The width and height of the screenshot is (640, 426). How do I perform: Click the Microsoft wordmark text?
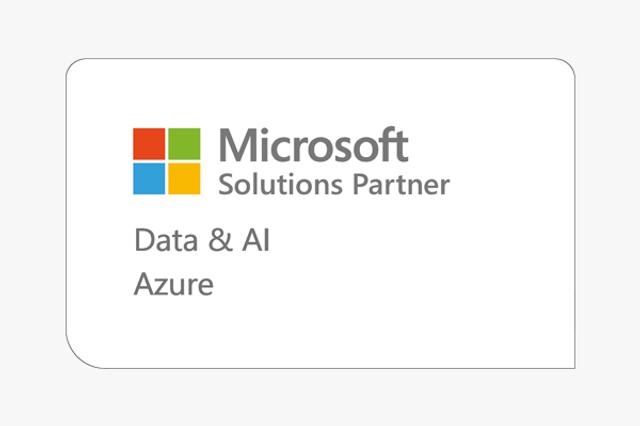click(x=314, y=146)
